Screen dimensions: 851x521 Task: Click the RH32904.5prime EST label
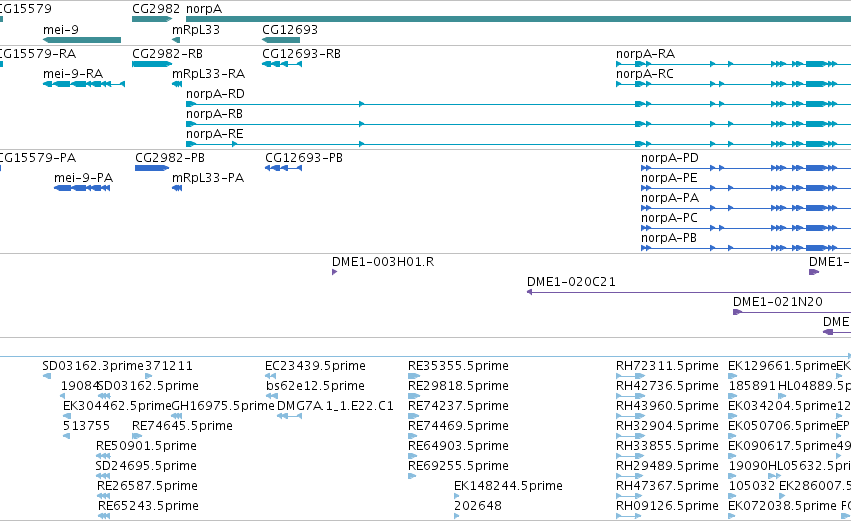coord(668,426)
